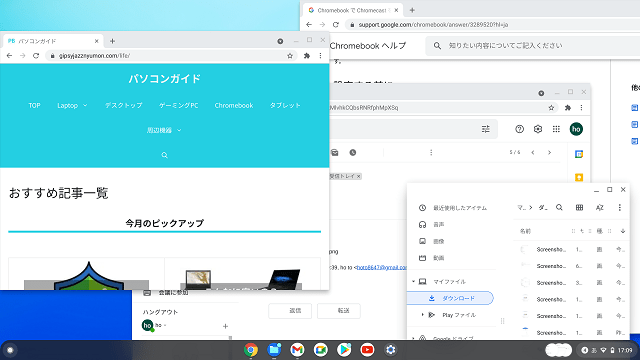Go to older message arrow in Gmail
Viewport: 640px width, 360px height.
[x=549, y=152]
